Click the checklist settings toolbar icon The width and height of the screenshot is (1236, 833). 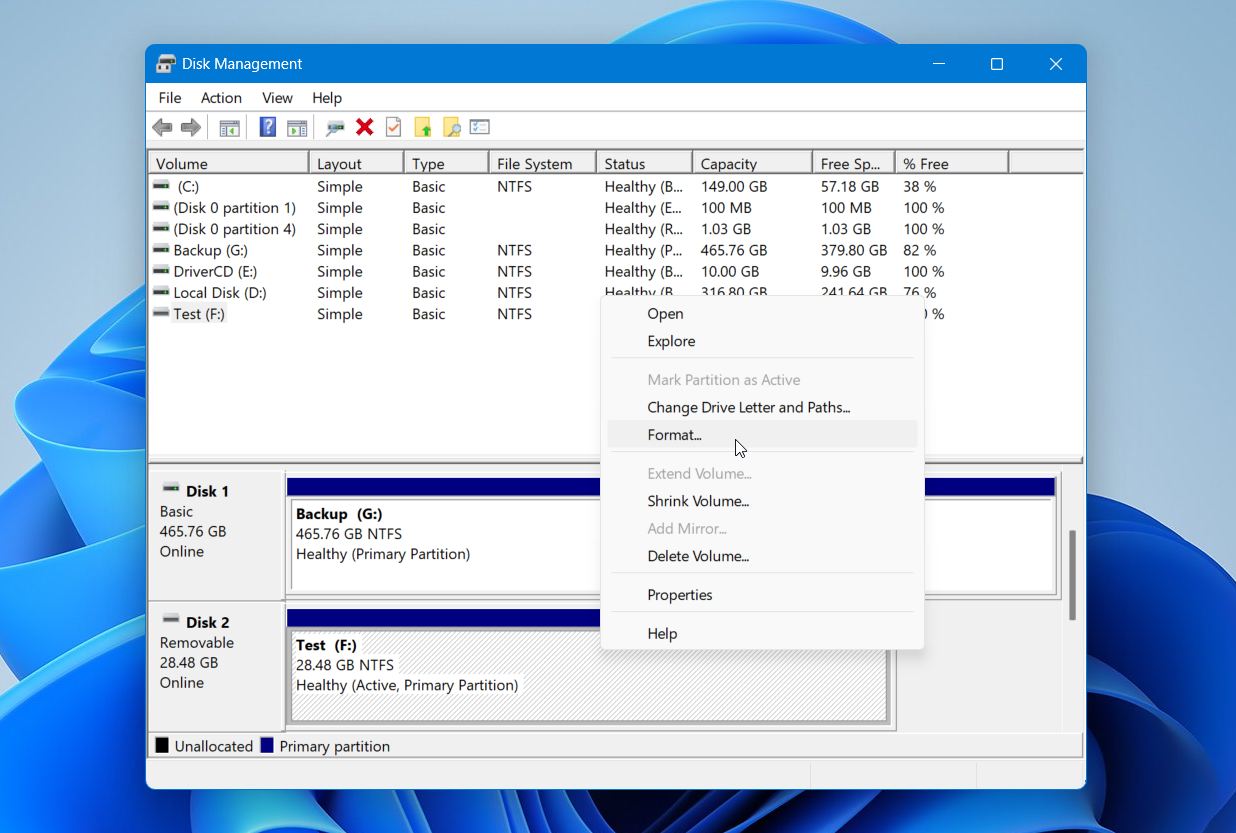click(480, 127)
